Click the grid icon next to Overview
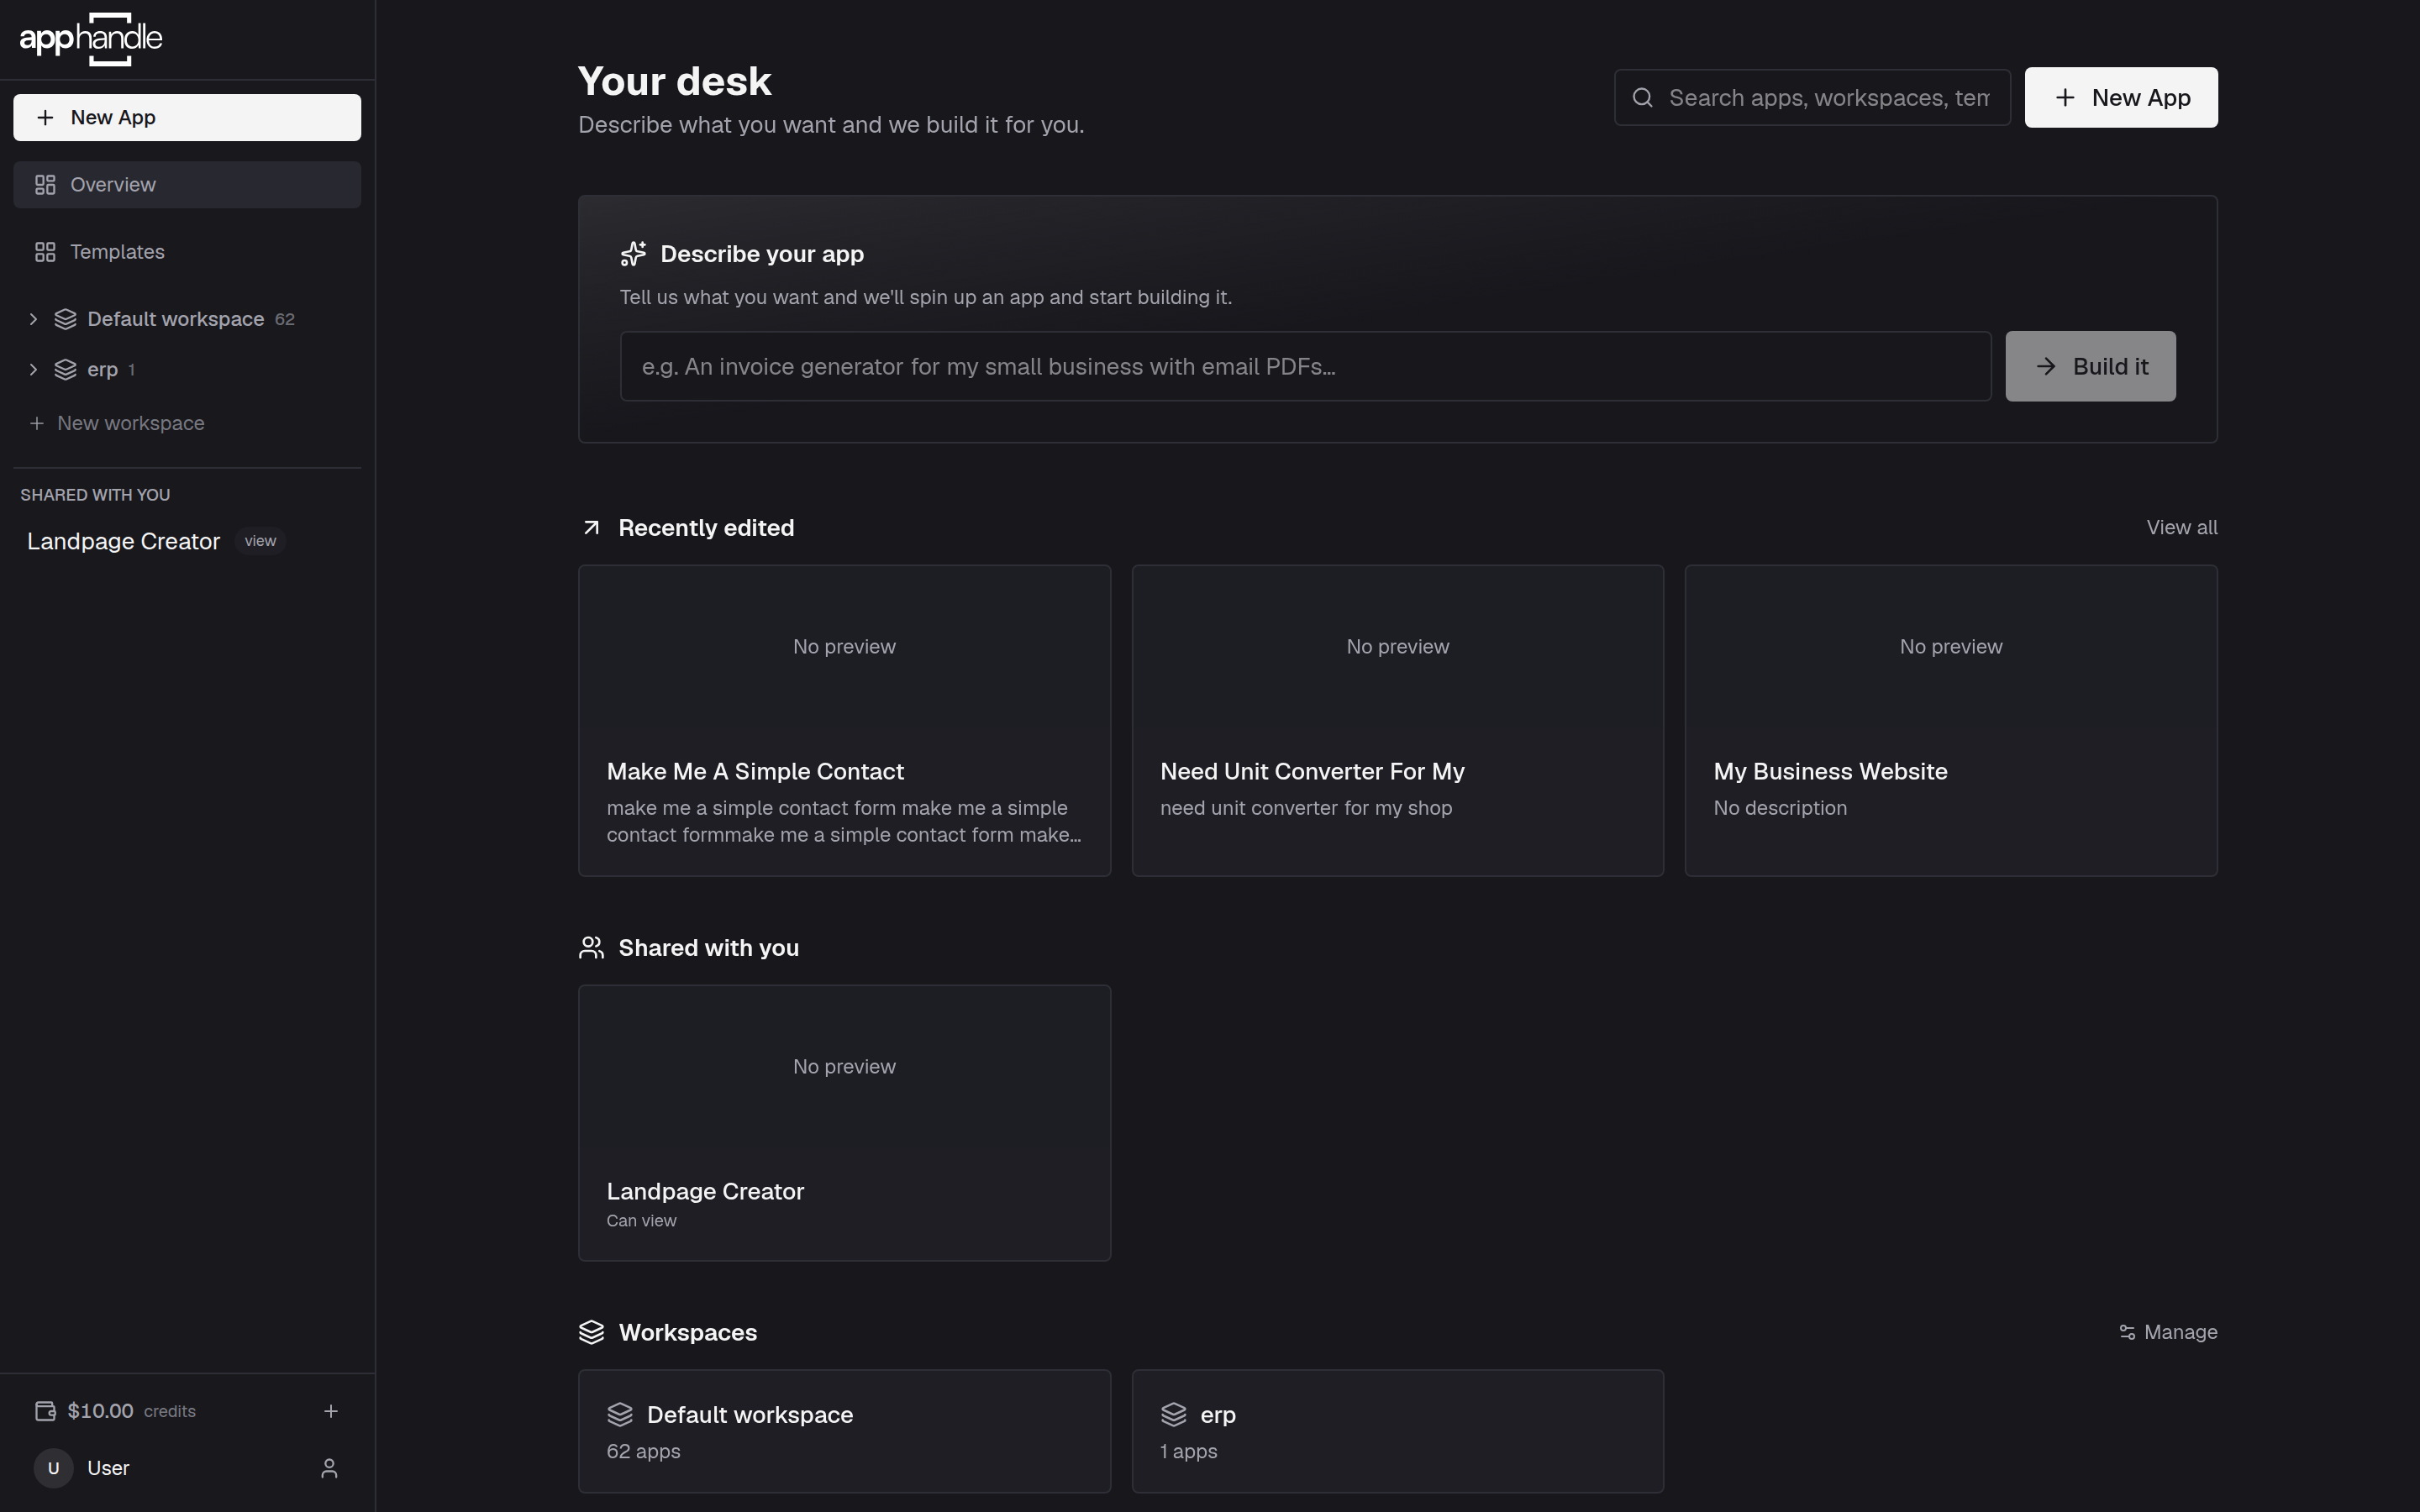The height and width of the screenshot is (1512, 2420). pyautogui.click(x=45, y=185)
